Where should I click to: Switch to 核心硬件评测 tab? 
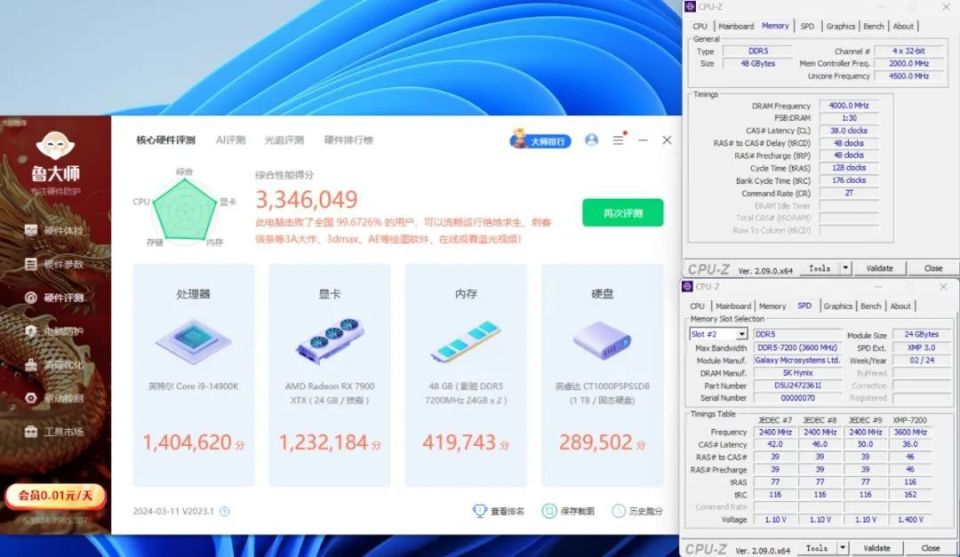(165, 140)
